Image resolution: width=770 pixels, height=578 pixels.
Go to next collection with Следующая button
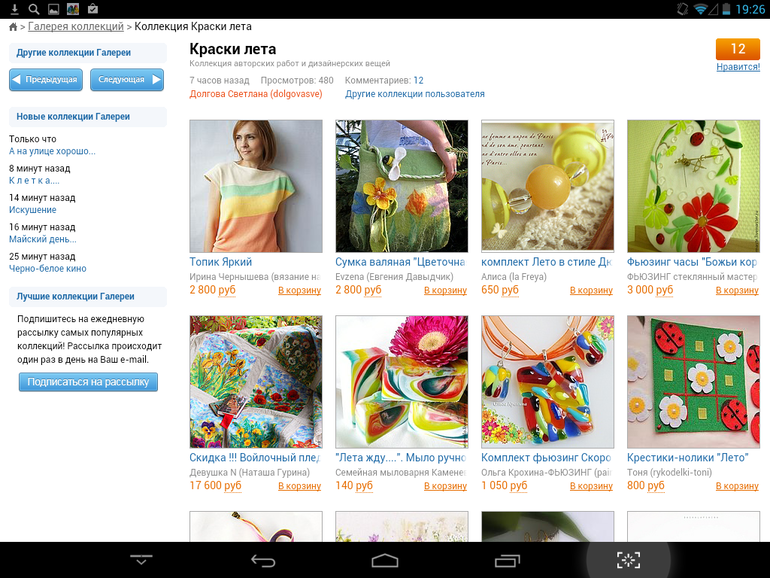tap(126, 80)
